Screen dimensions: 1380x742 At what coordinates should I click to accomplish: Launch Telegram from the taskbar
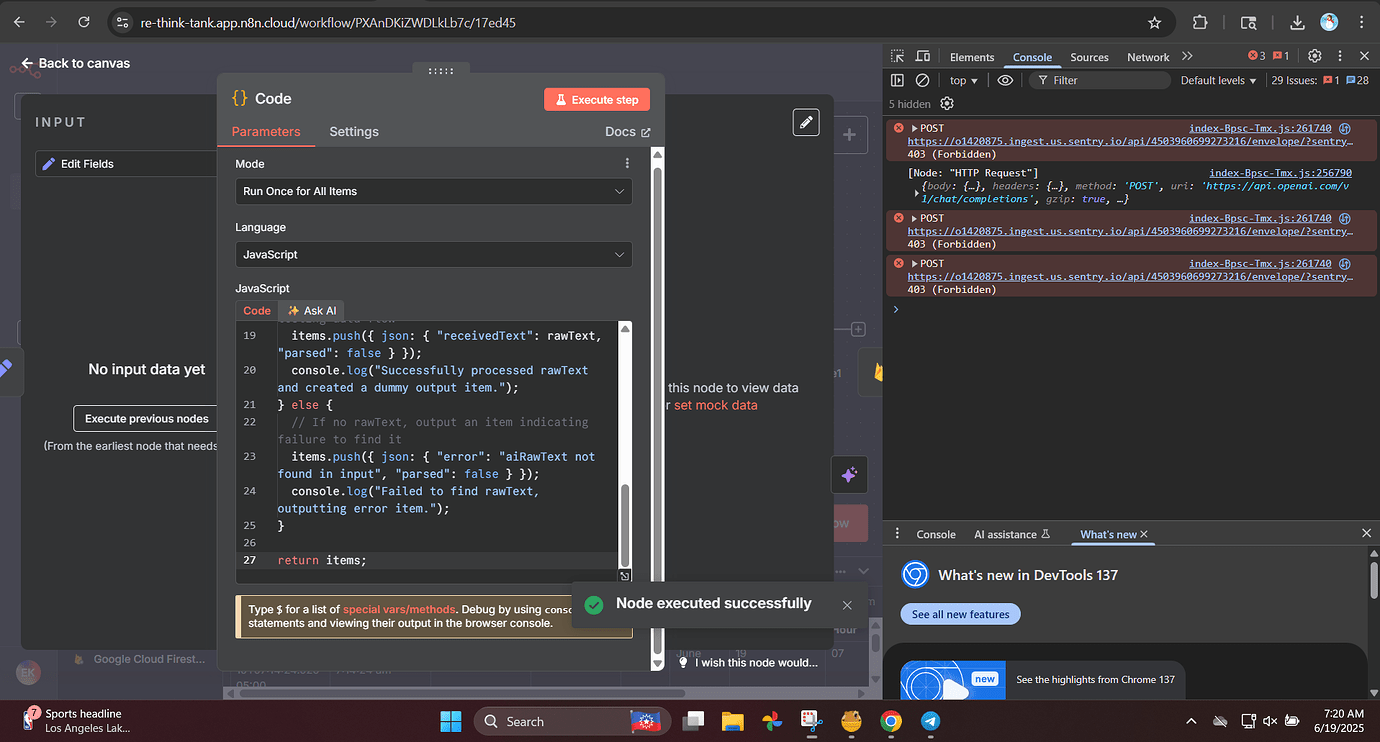(930, 720)
